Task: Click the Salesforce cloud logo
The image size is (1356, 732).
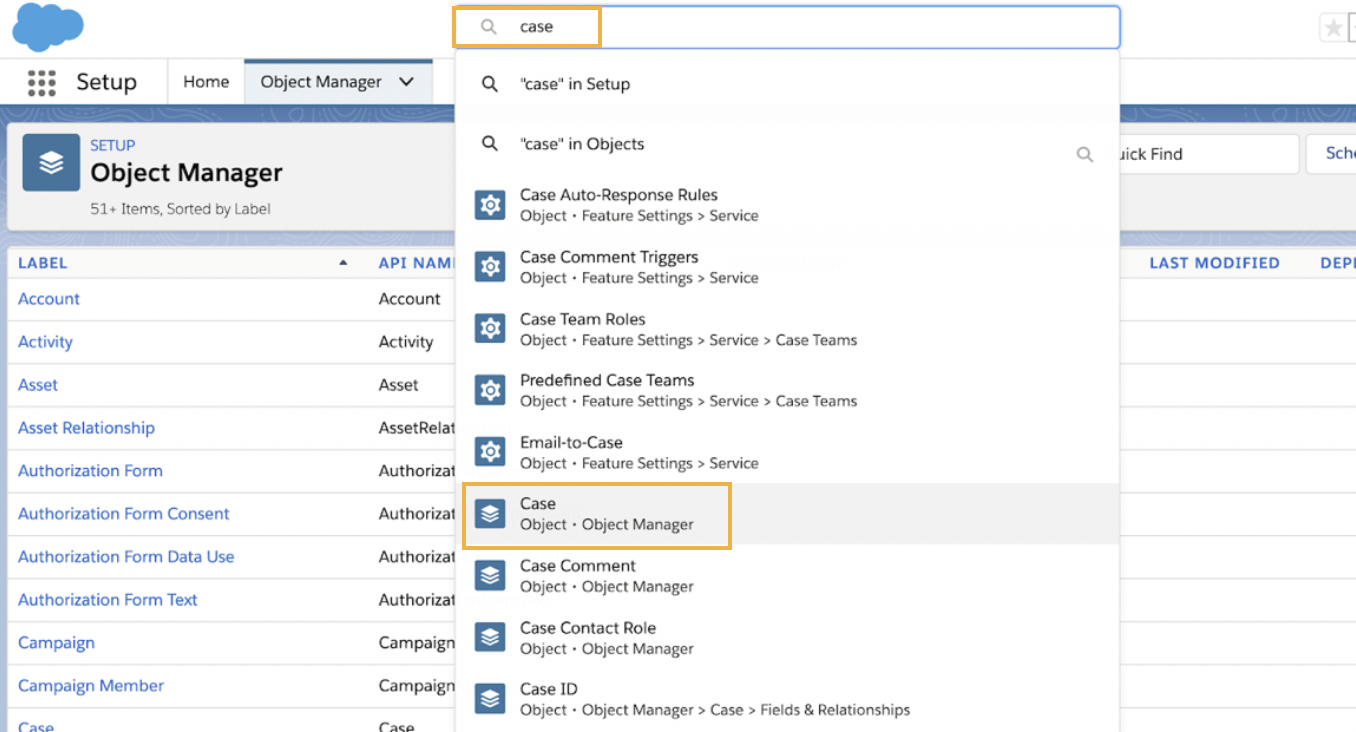Action: [47, 27]
